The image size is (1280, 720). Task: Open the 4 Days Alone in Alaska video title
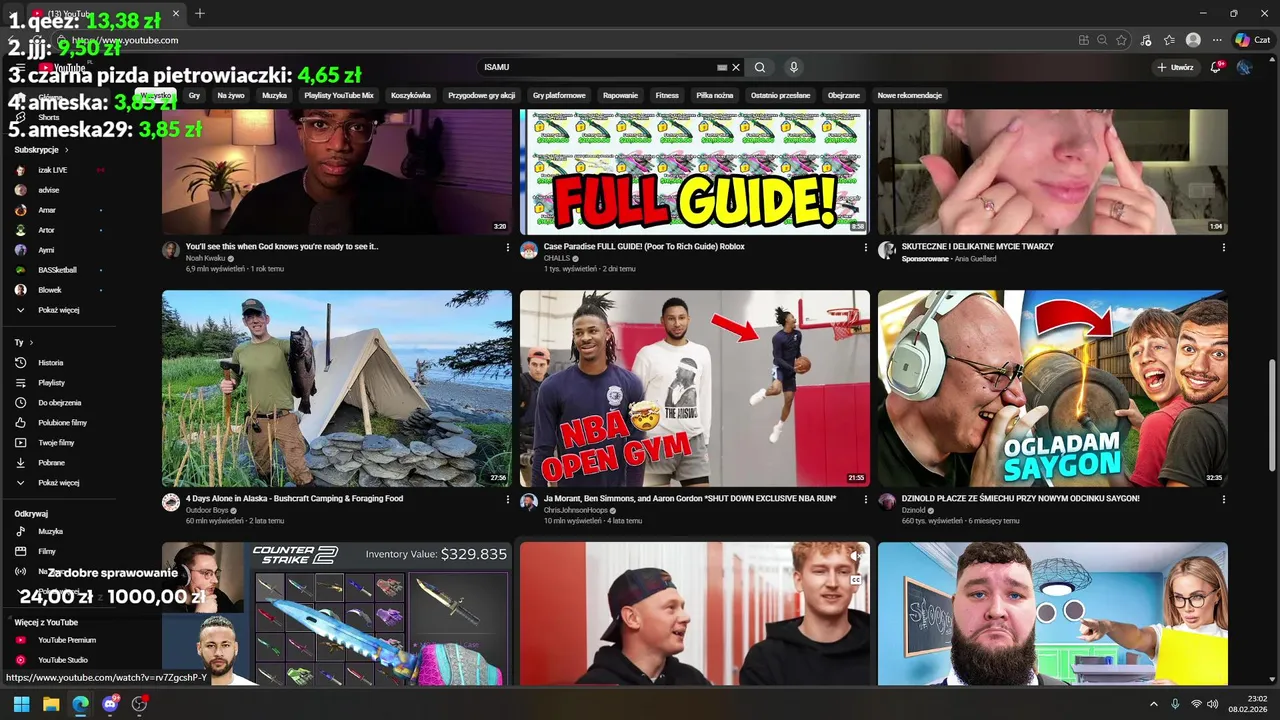tap(294, 498)
